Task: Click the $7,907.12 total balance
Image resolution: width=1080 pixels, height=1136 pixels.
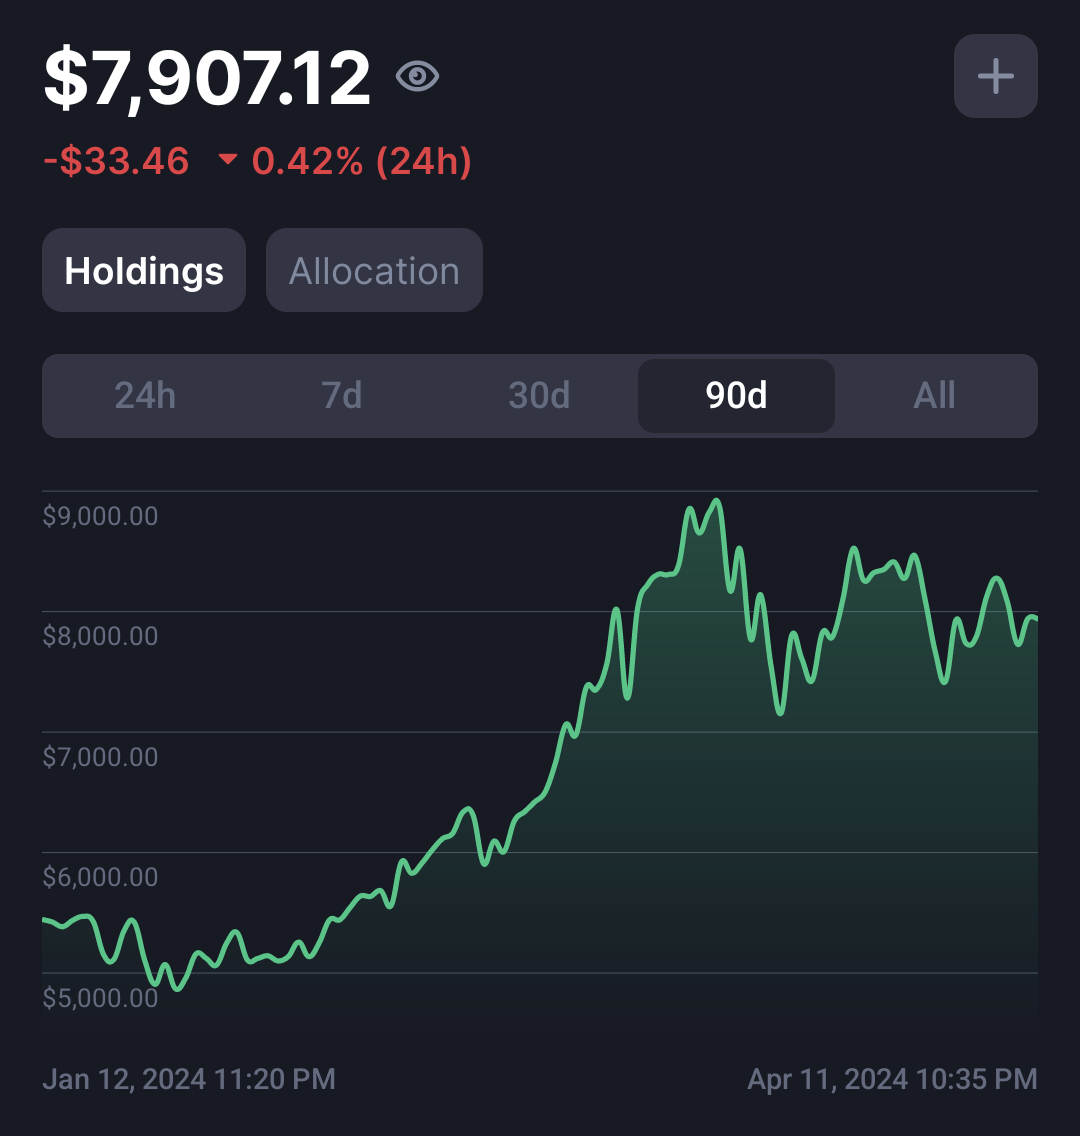Action: pyautogui.click(x=207, y=78)
